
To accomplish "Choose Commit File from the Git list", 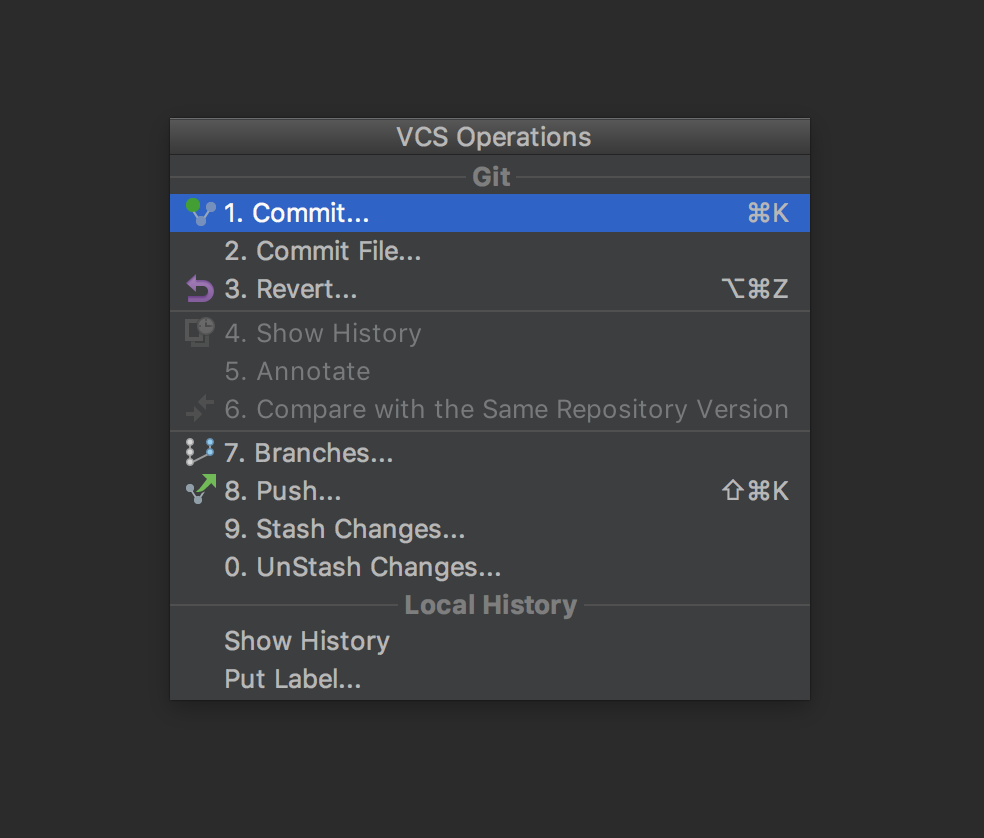I will (x=322, y=251).
